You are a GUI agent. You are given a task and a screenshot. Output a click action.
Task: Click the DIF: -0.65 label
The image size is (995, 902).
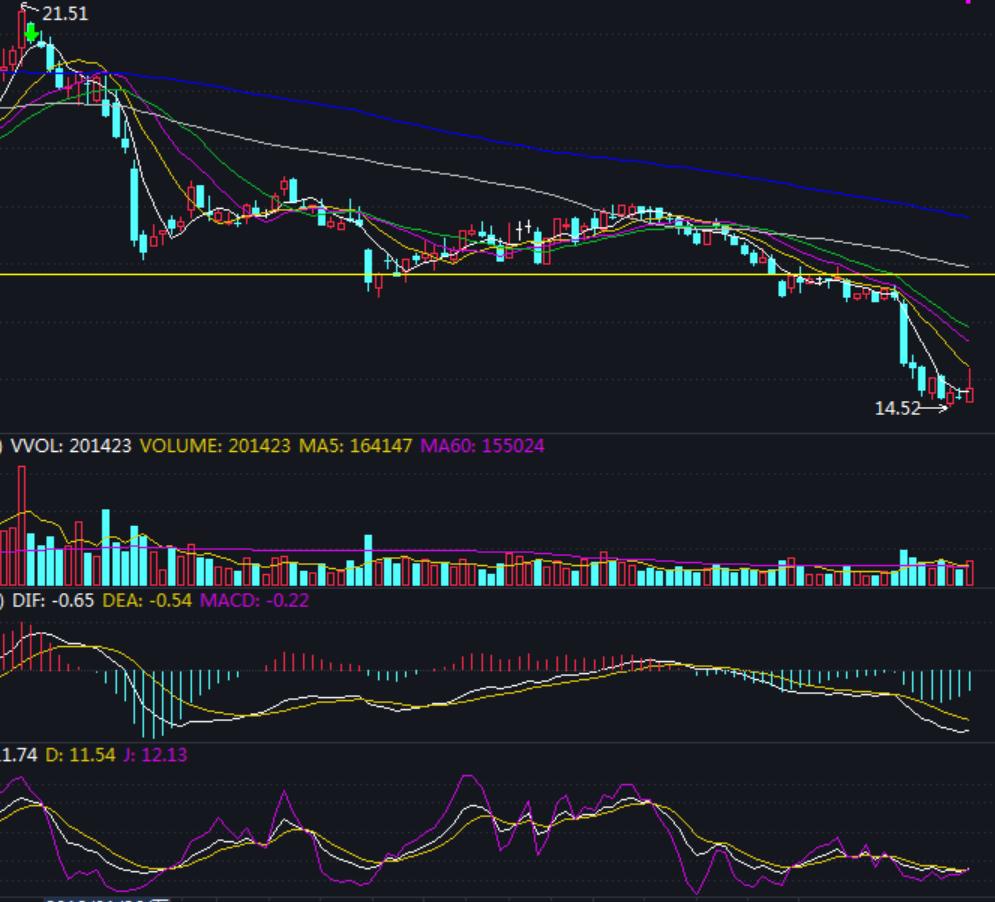[53, 600]
